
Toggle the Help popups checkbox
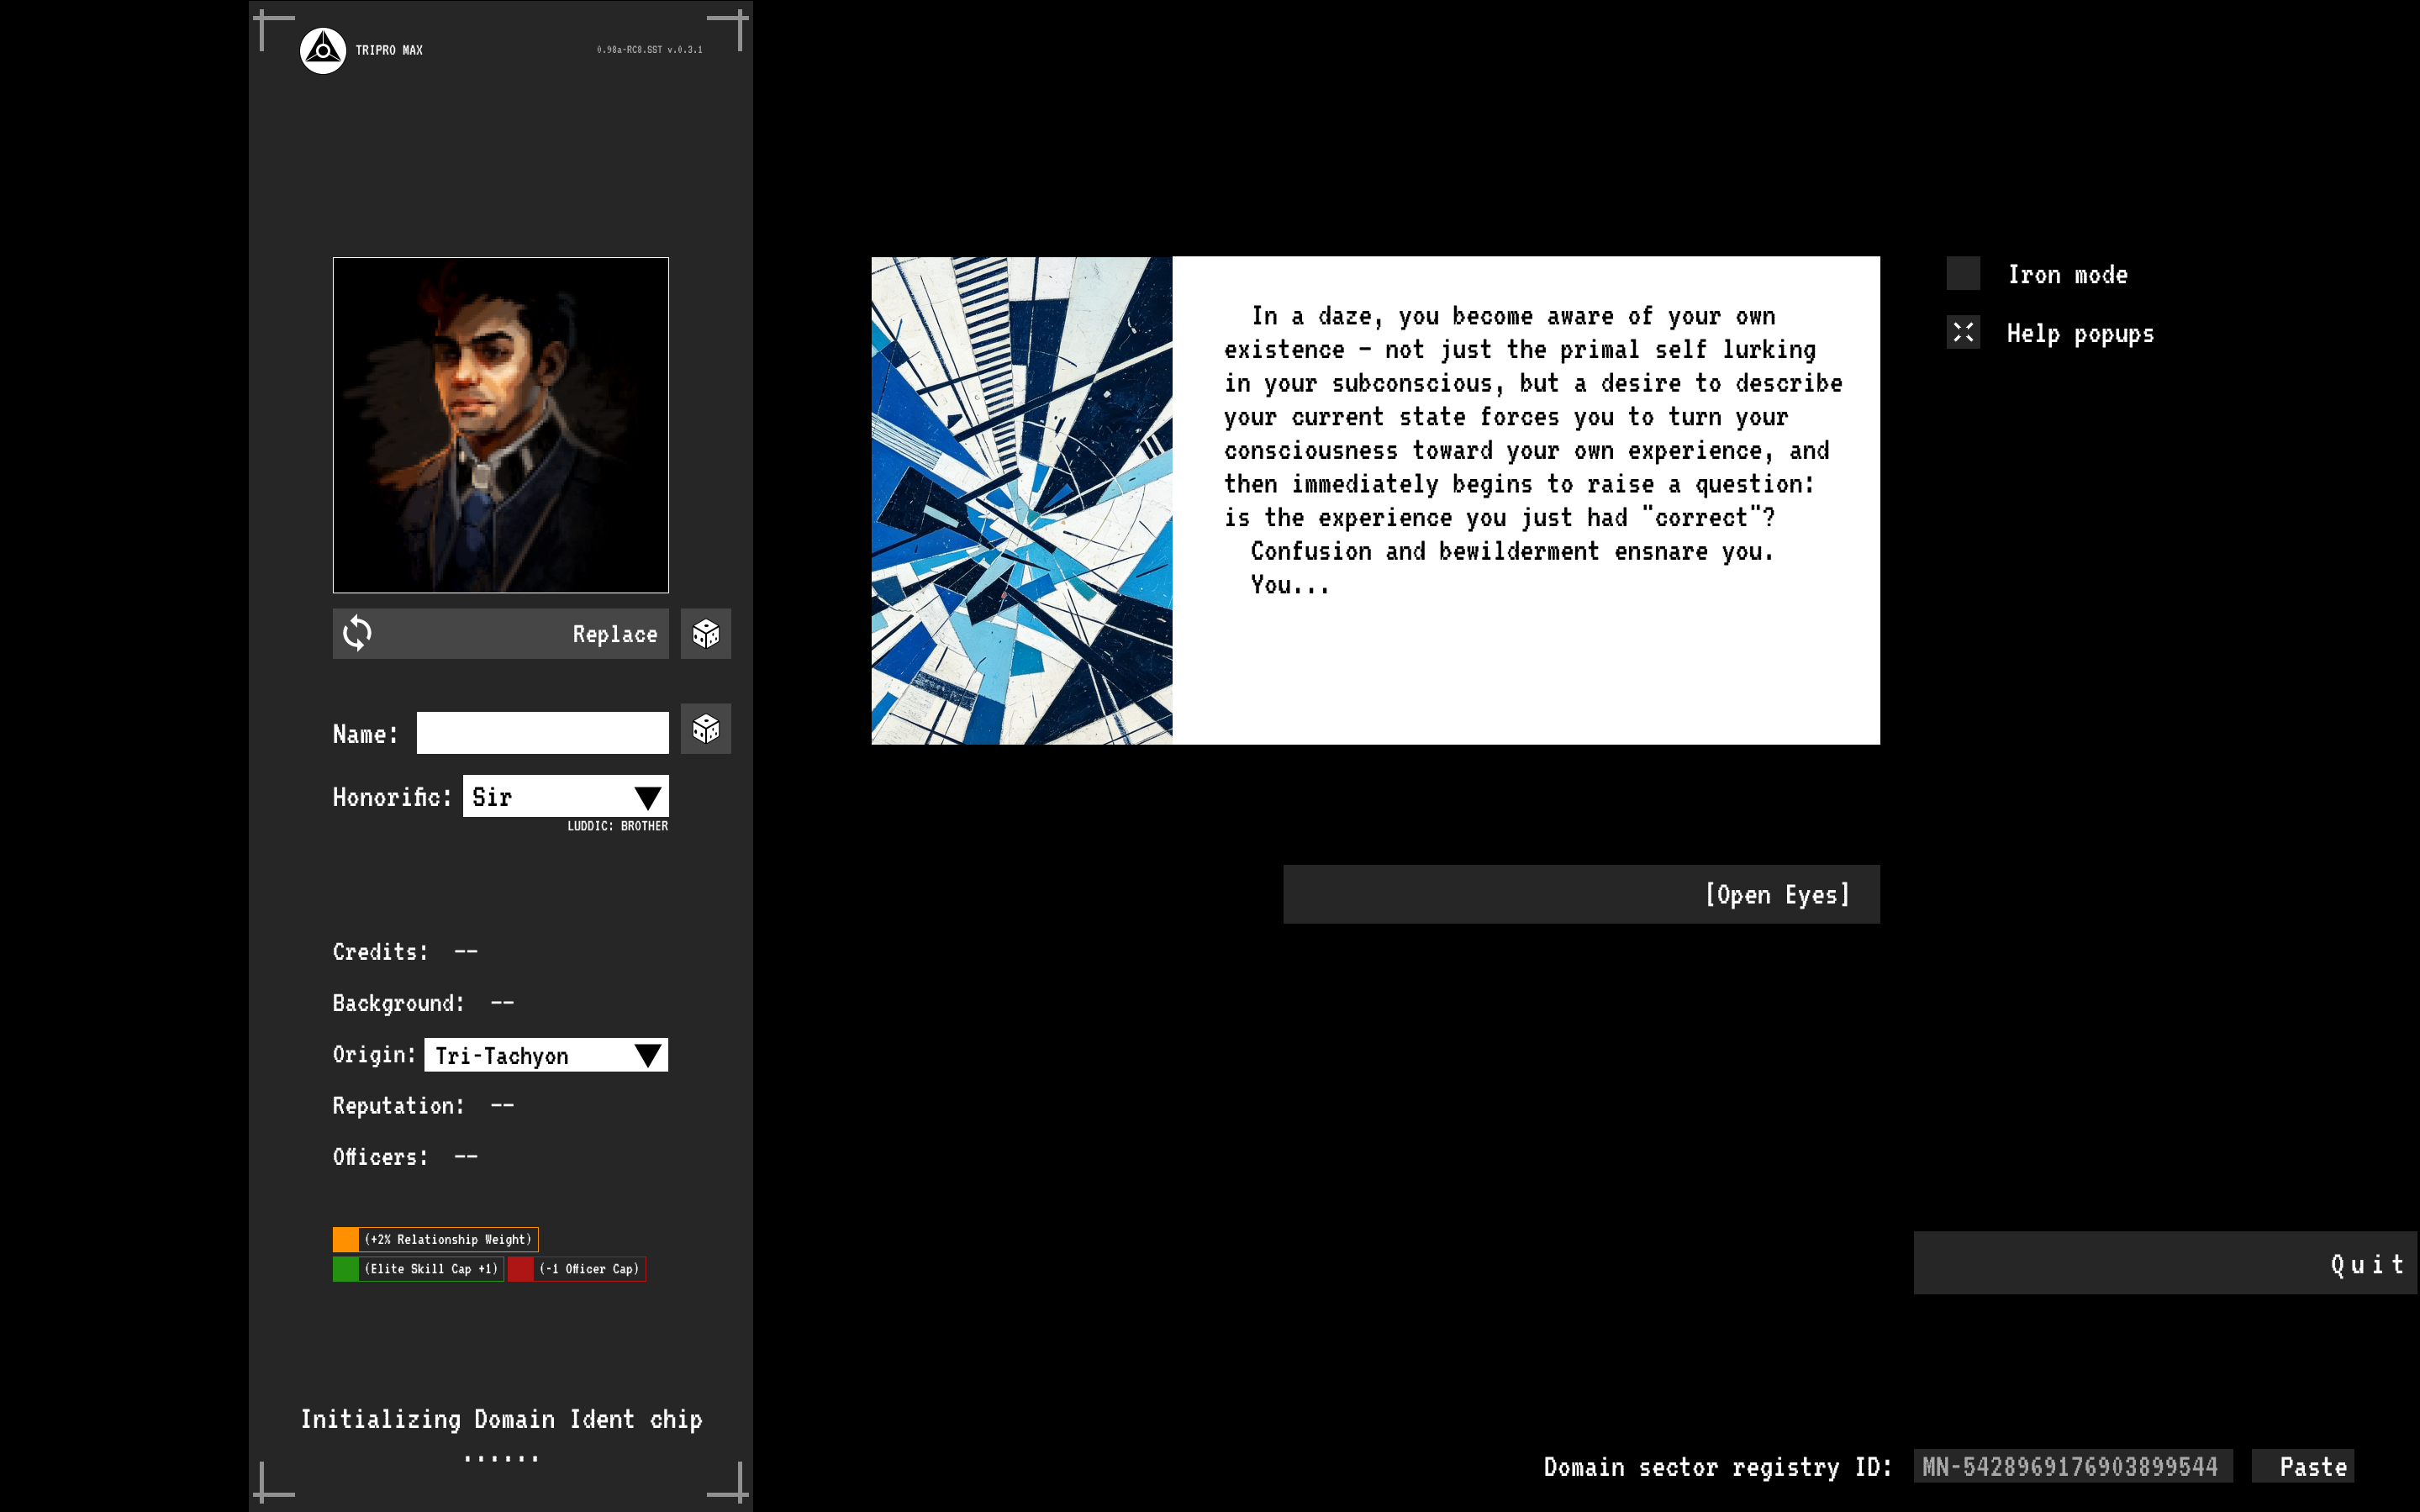point(1963,332)
